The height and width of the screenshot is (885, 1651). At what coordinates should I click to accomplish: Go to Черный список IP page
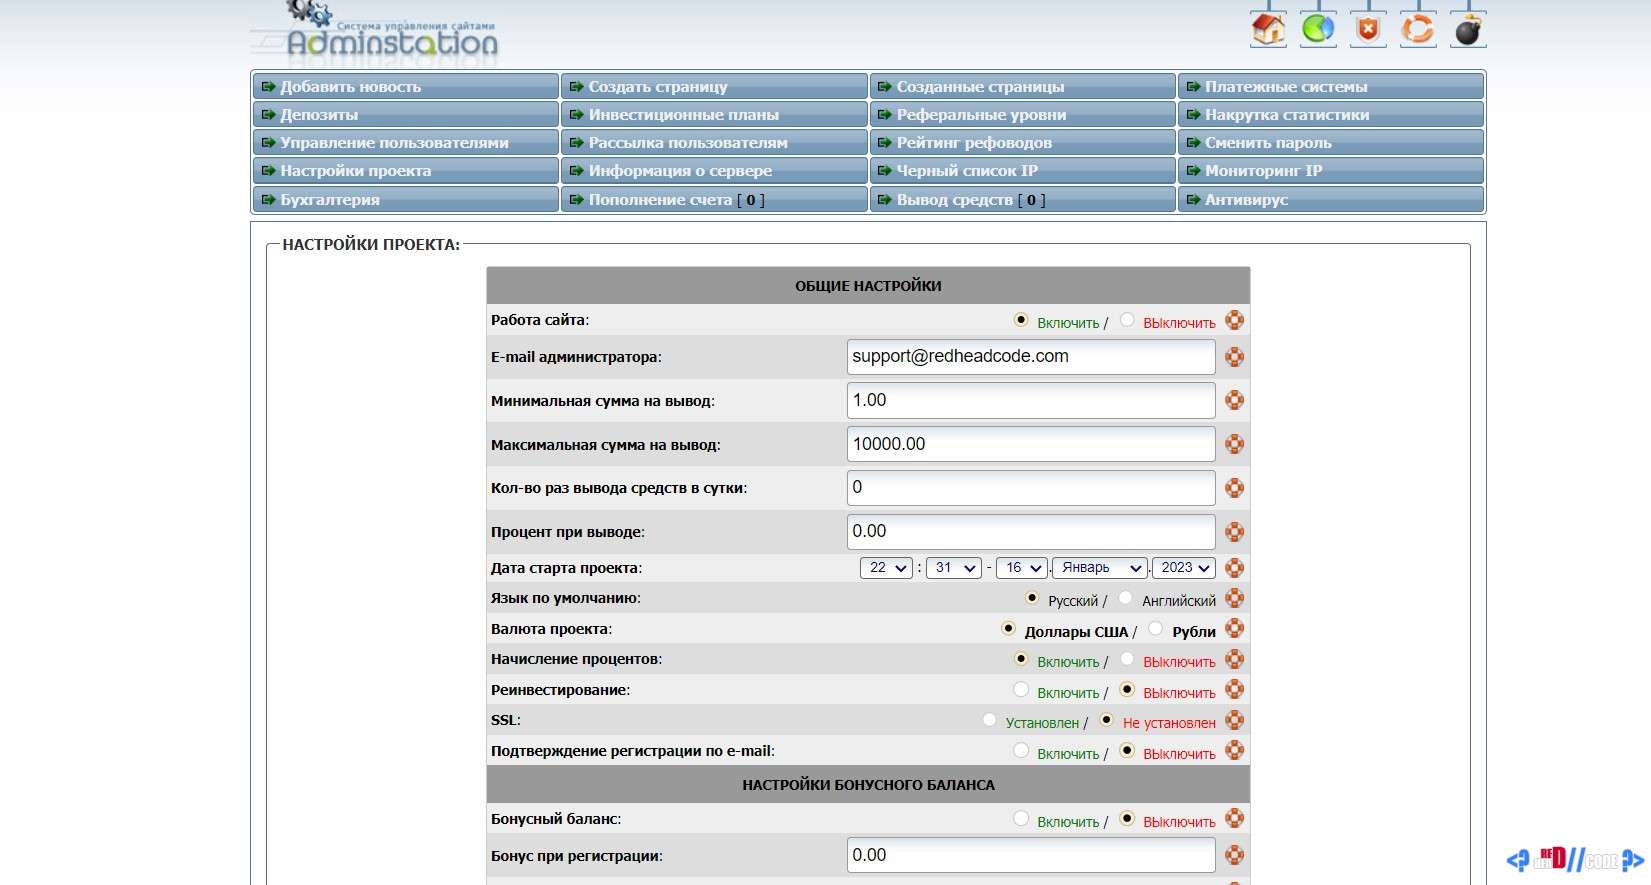1022,171
